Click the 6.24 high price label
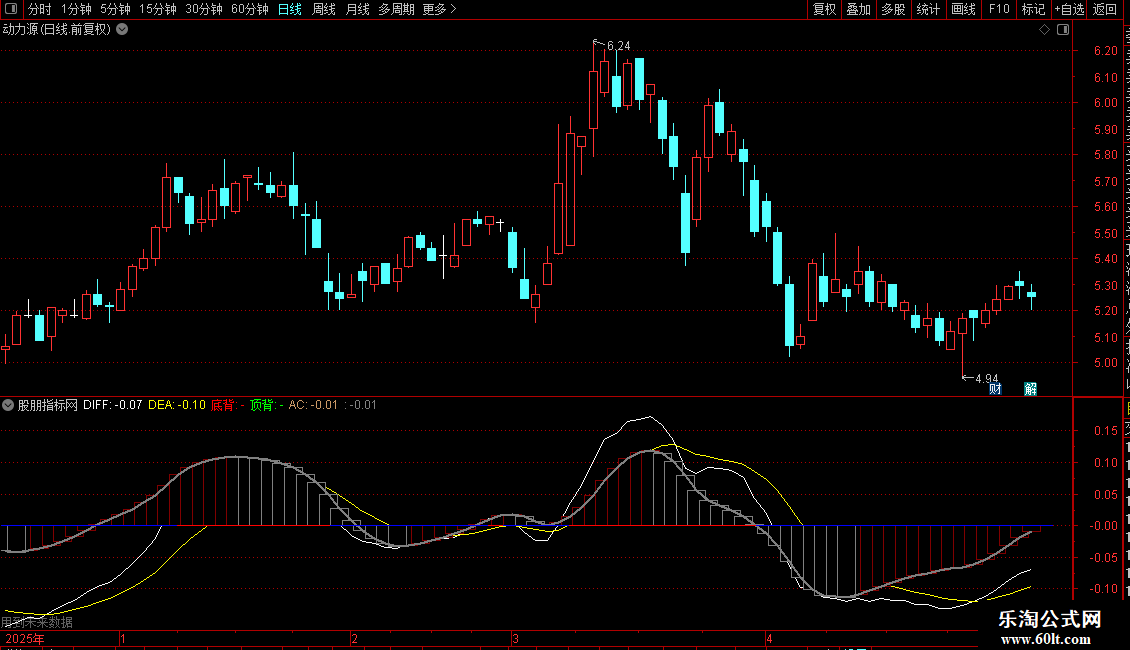Viewport: 1130px width, 650px height. [x=618, y=45]
